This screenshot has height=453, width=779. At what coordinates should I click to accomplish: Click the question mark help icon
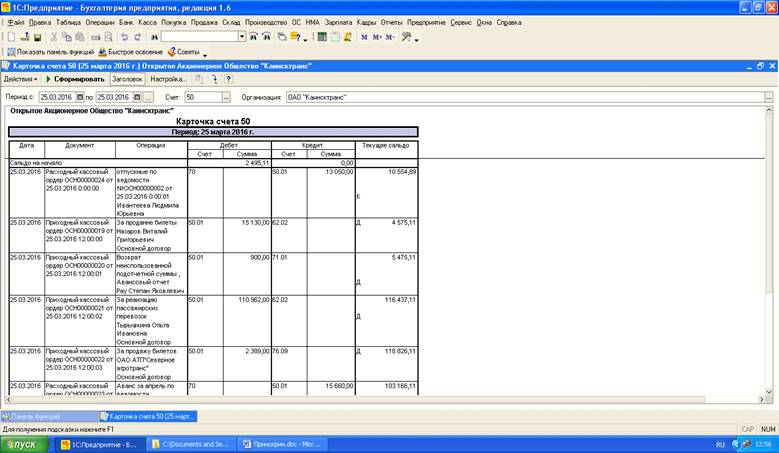(228, 79)
